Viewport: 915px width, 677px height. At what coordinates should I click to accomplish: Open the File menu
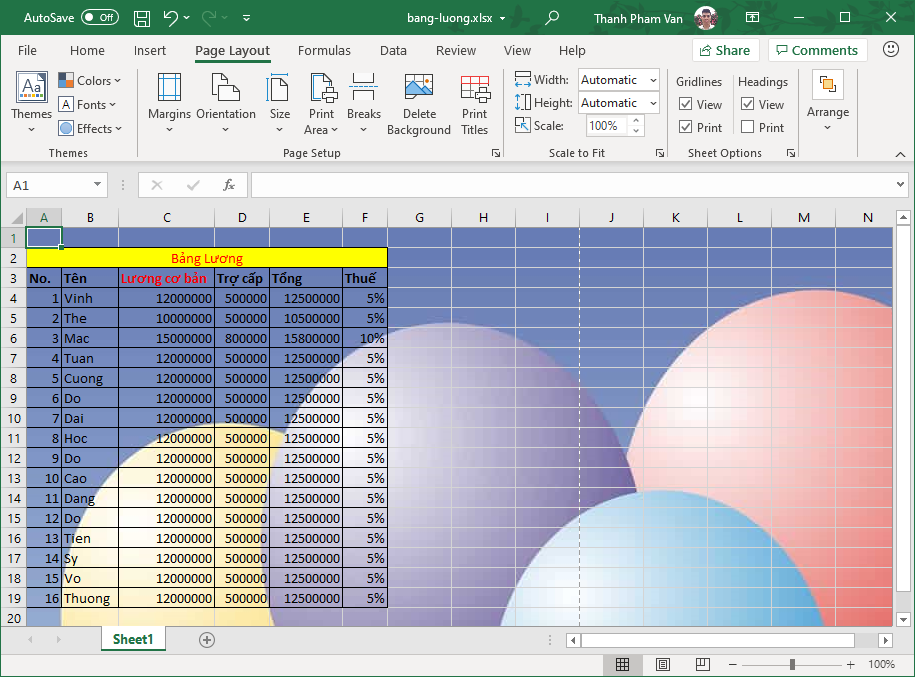click(x=27, y=51)
